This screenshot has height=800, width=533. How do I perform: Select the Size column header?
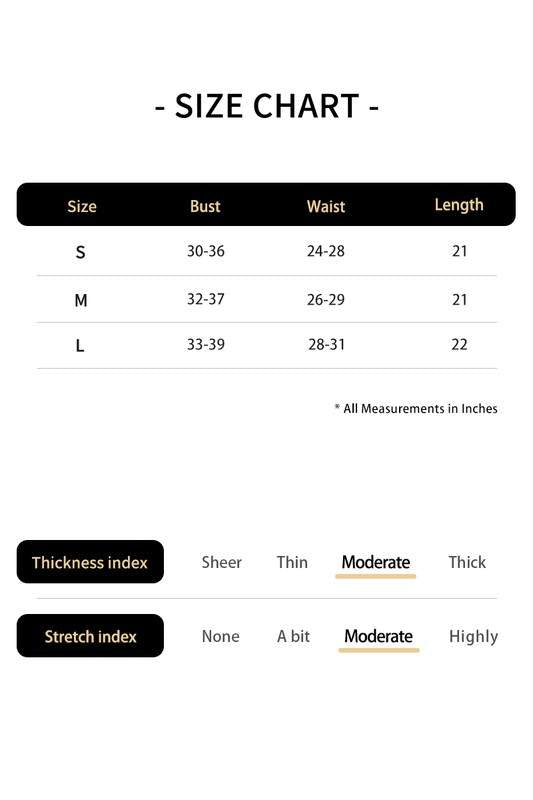[x=82, y=206]
